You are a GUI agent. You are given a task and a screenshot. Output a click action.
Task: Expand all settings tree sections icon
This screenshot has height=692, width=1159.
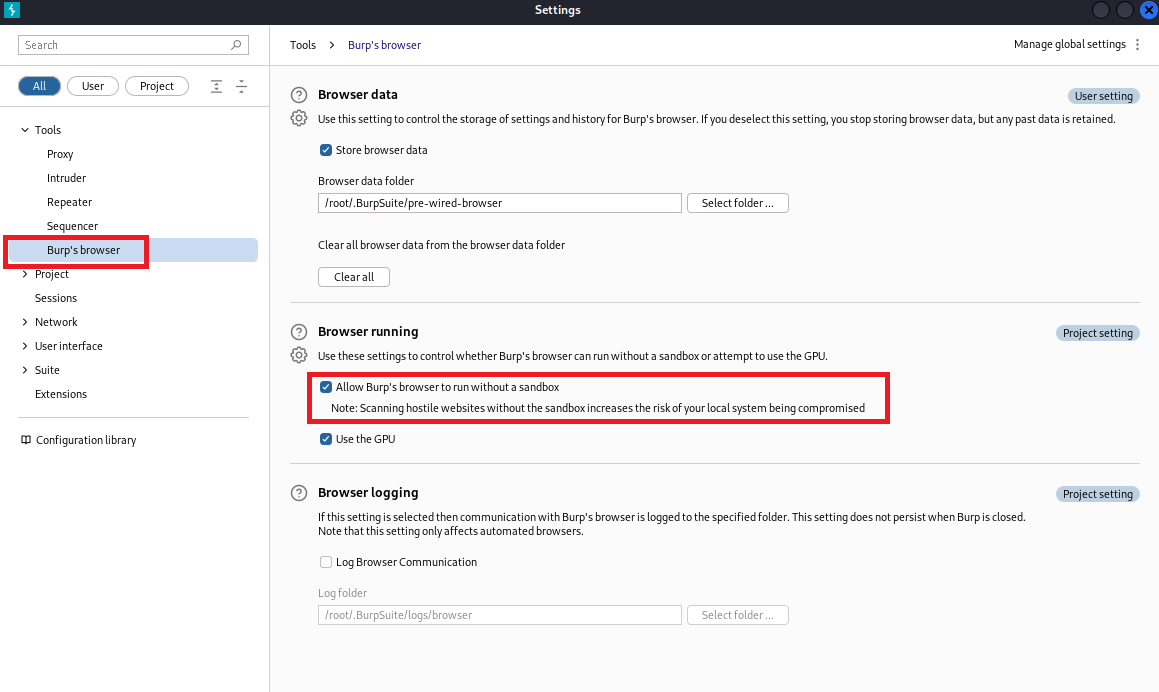click(216, 86)
